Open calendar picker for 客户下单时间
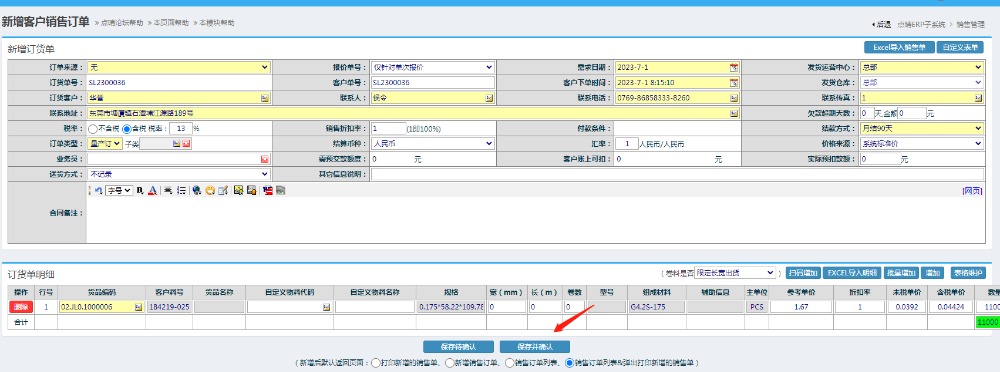1000x372 pixels. point(733,82)
